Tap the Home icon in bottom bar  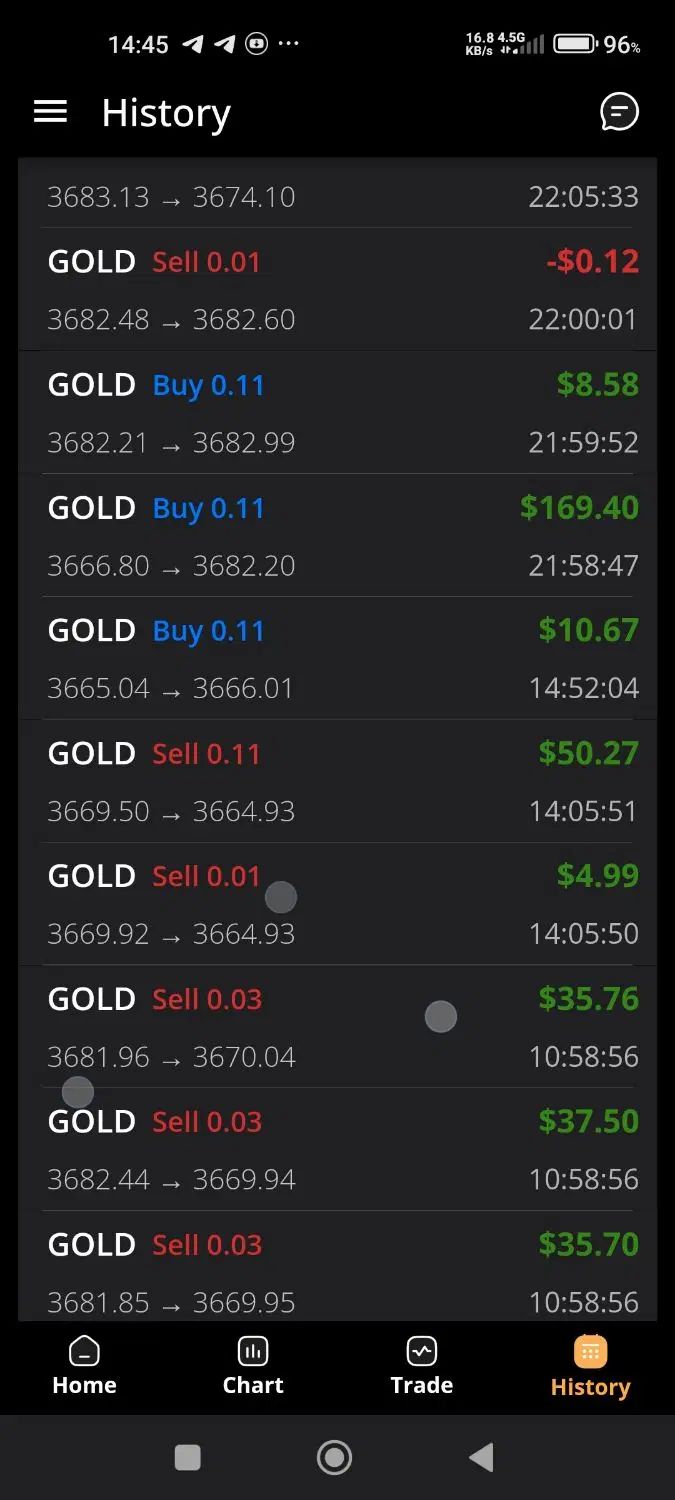pos(84,1352)
